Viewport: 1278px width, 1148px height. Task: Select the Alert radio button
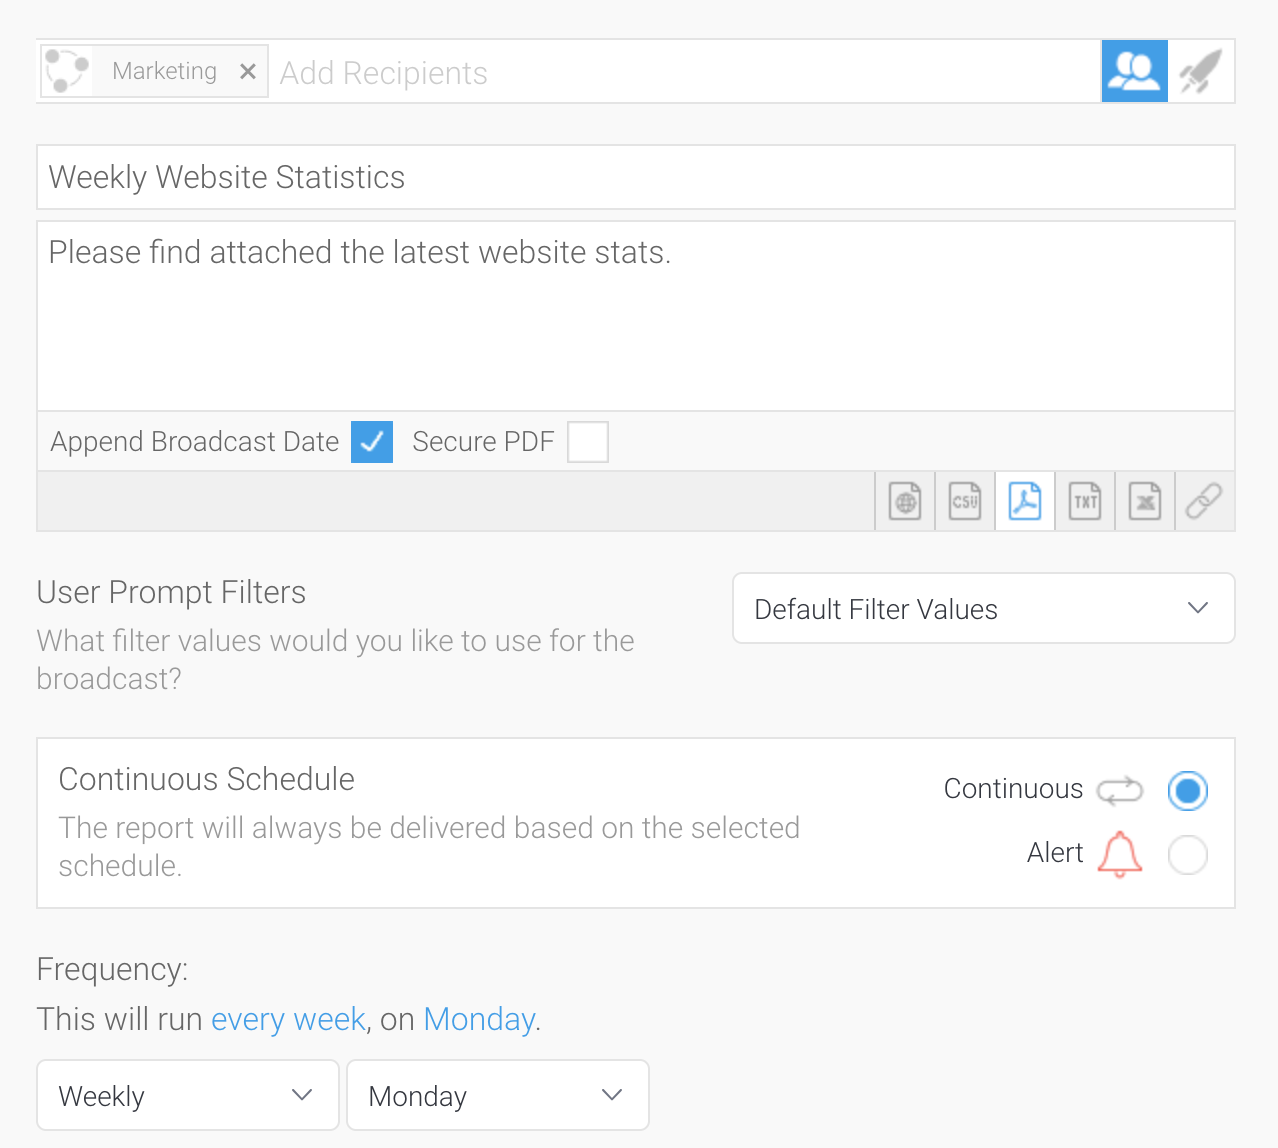pyautogui.click(x=1187, y=855)
